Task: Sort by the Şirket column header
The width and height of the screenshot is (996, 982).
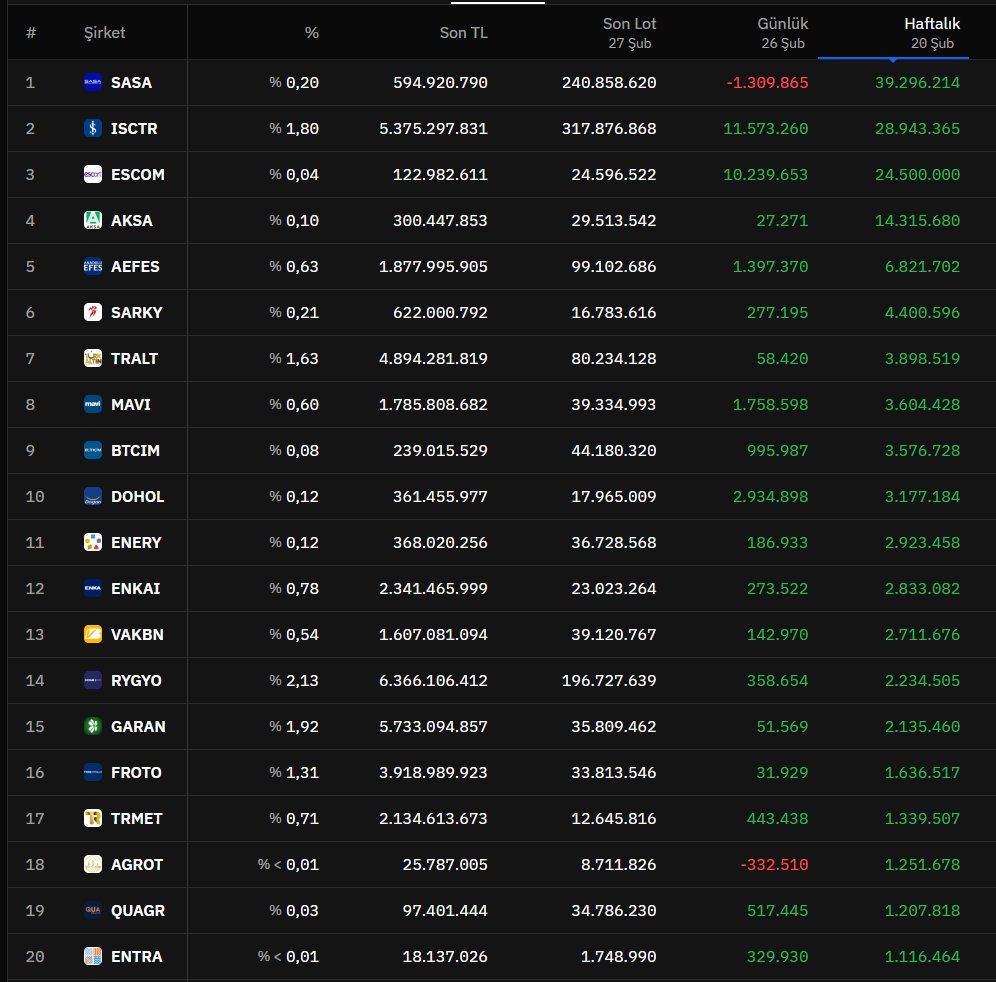Action: coord(105,33)
